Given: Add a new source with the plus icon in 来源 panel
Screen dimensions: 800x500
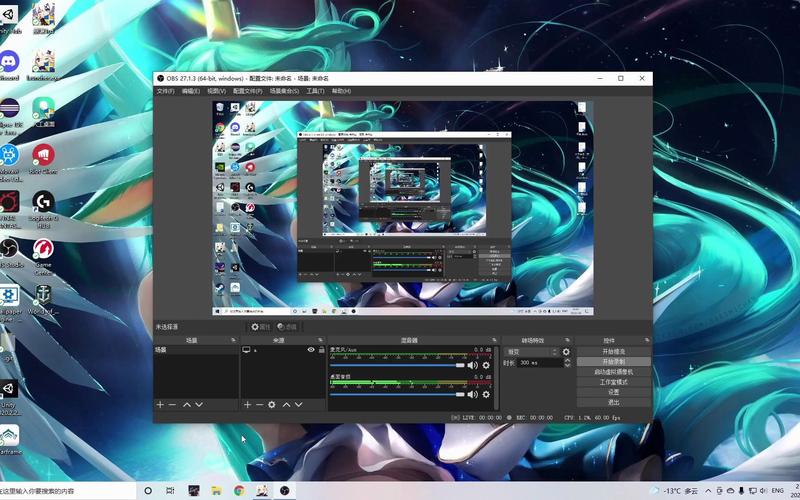Looking at the screenshot, I should click(247, 405).
